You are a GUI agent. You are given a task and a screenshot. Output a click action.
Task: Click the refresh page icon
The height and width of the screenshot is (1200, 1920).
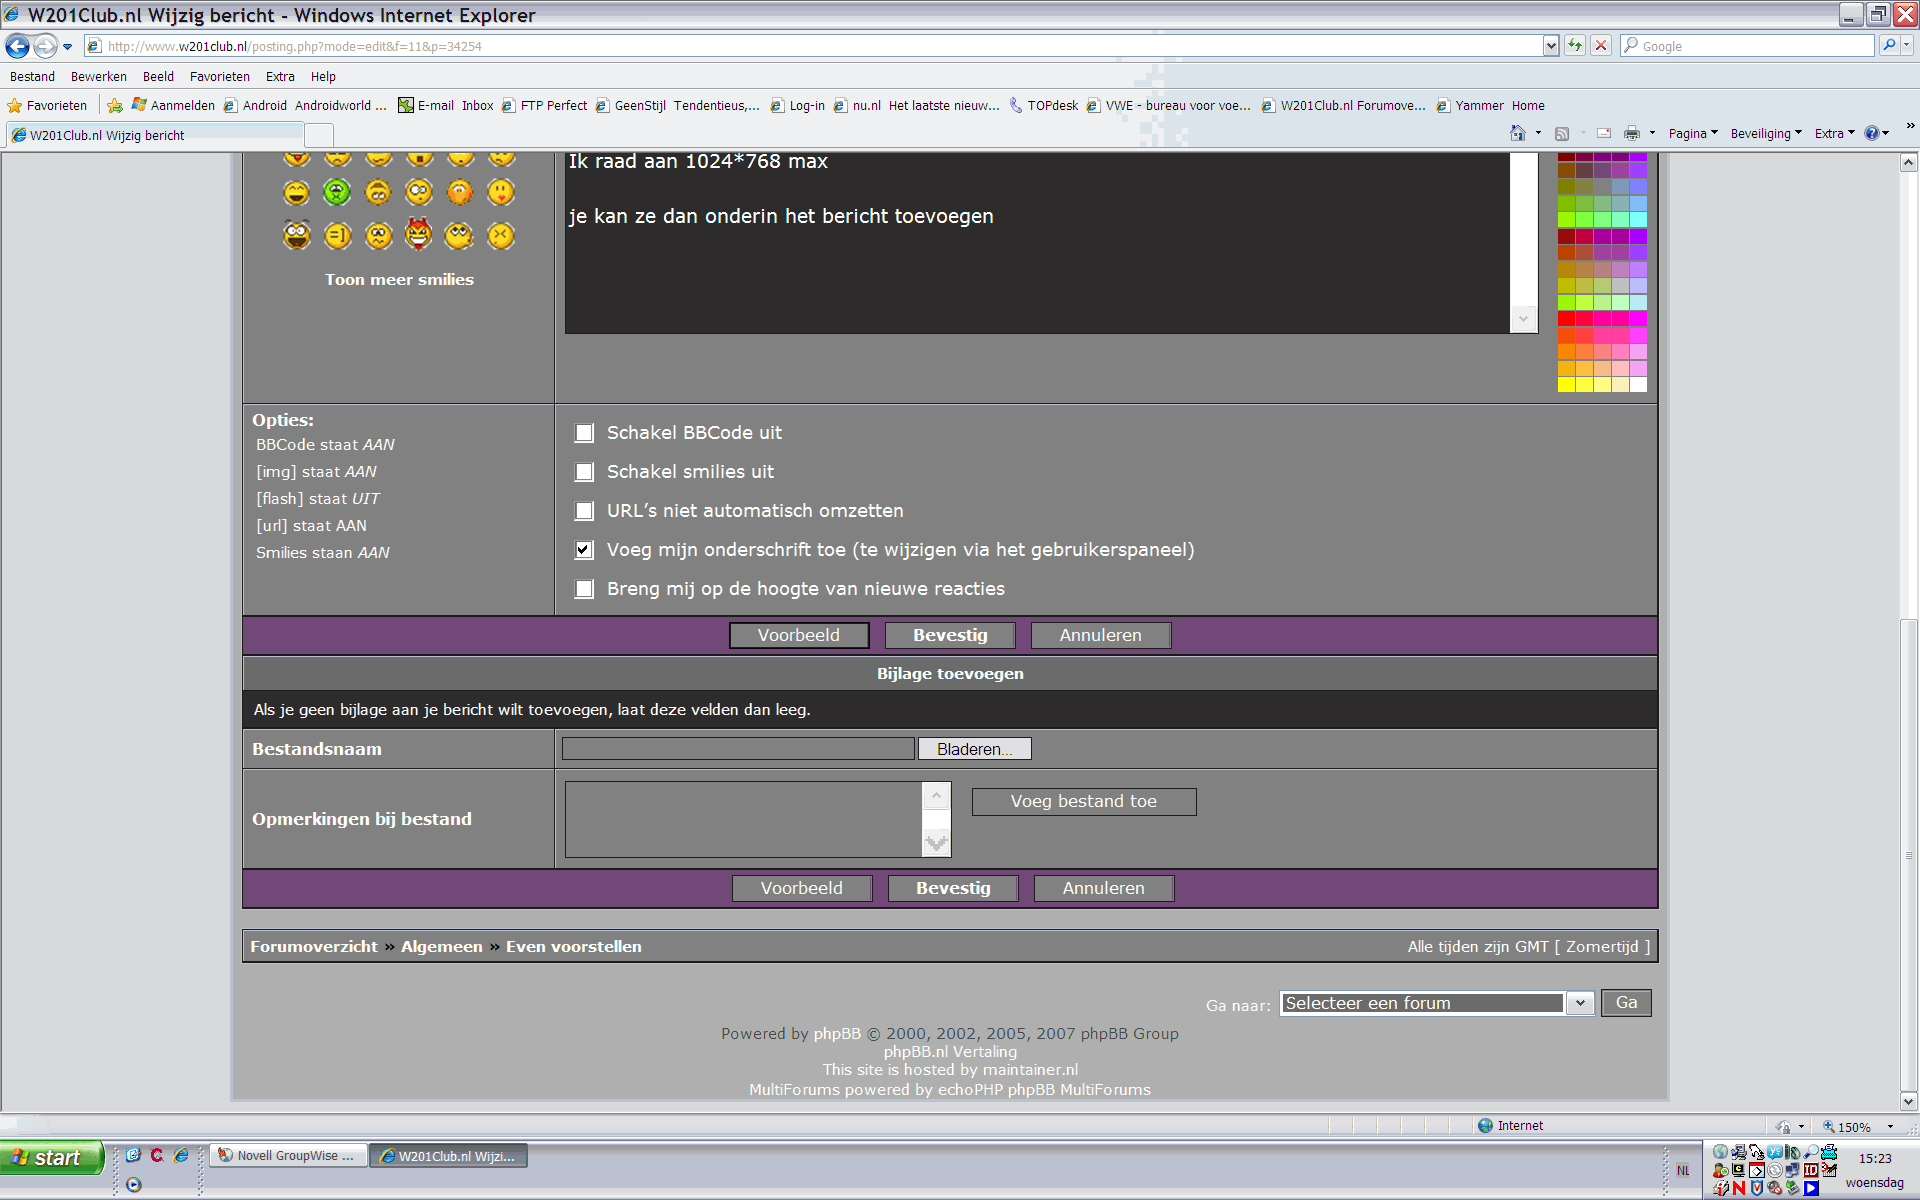(1575, 46)
